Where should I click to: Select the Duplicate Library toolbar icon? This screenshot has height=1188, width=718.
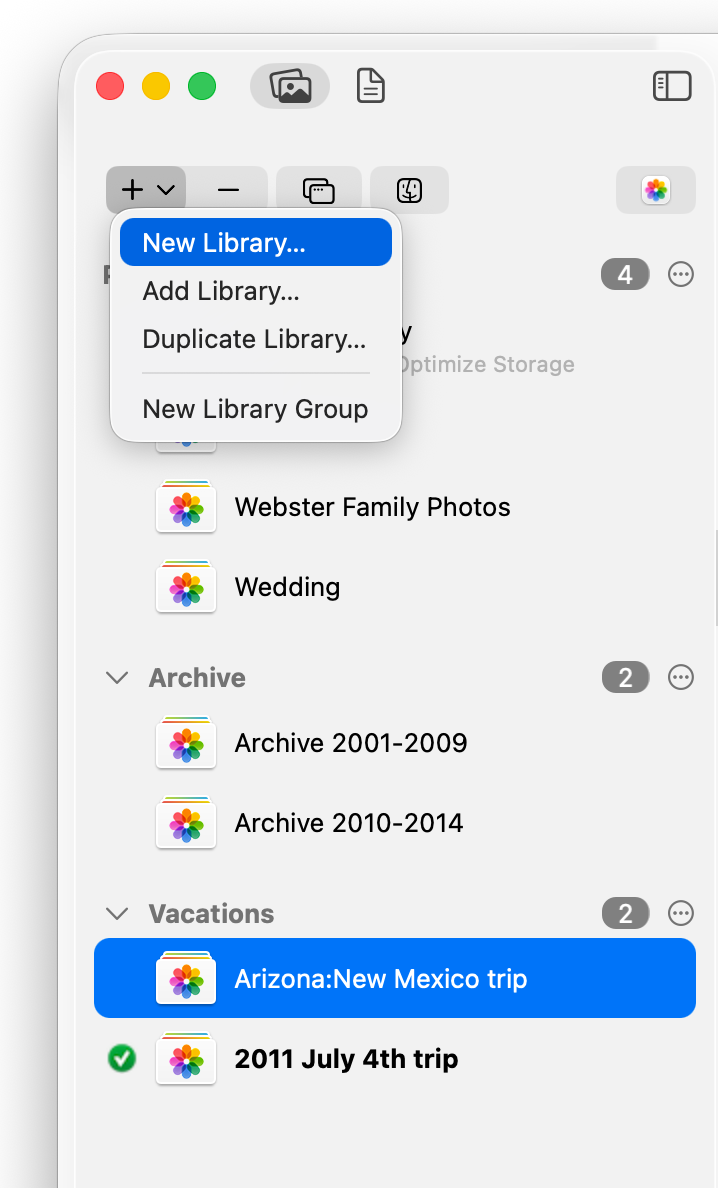click(318, 189)
